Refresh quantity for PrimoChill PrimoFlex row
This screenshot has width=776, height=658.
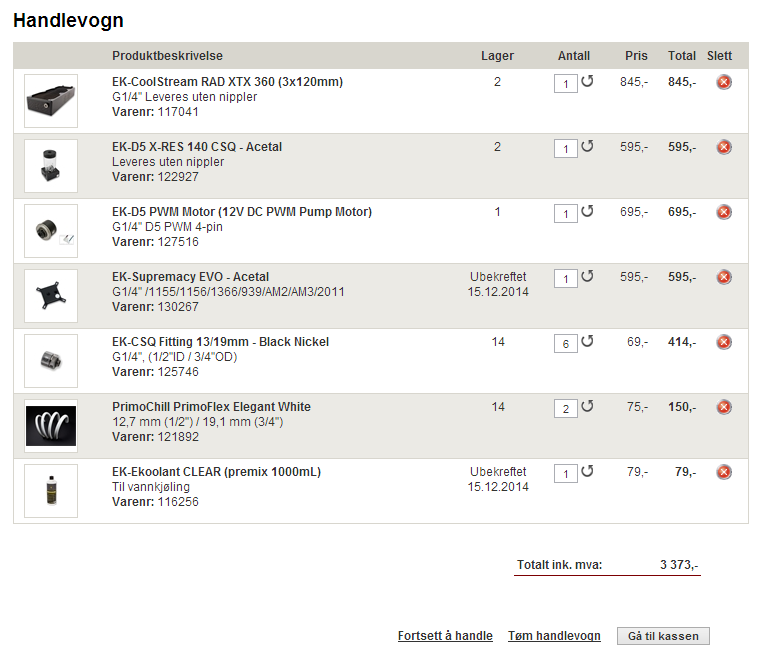587,406
